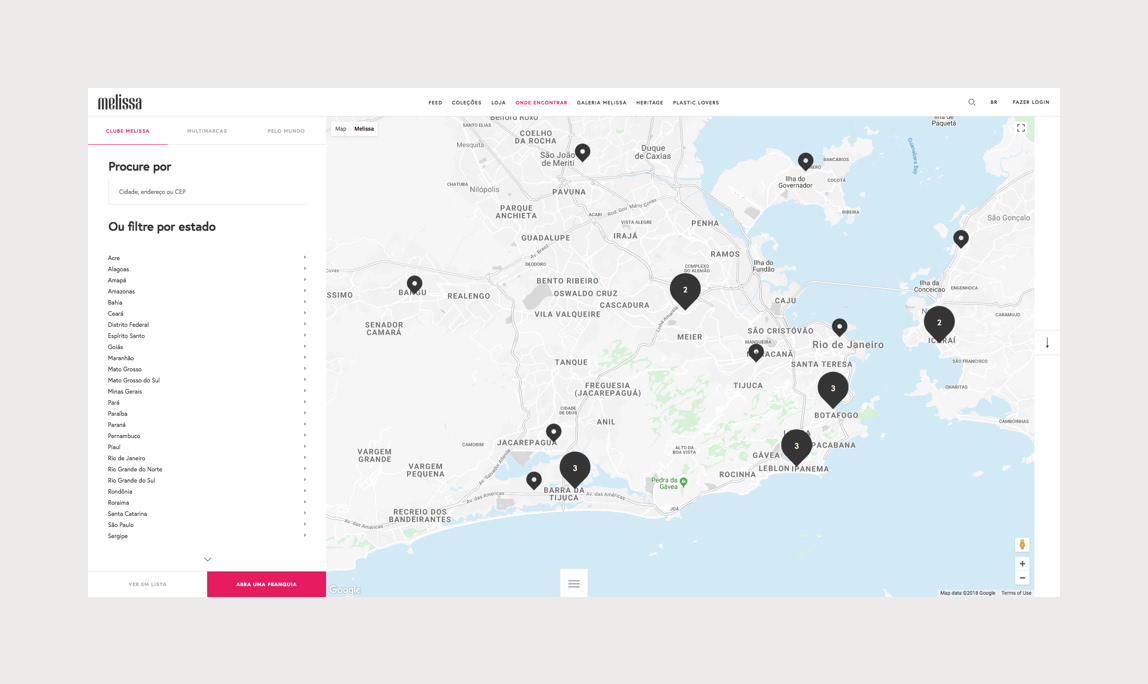Open Plastic Lovers menu item
This screenshot has width=1148, height=684.
coord(696,103)
